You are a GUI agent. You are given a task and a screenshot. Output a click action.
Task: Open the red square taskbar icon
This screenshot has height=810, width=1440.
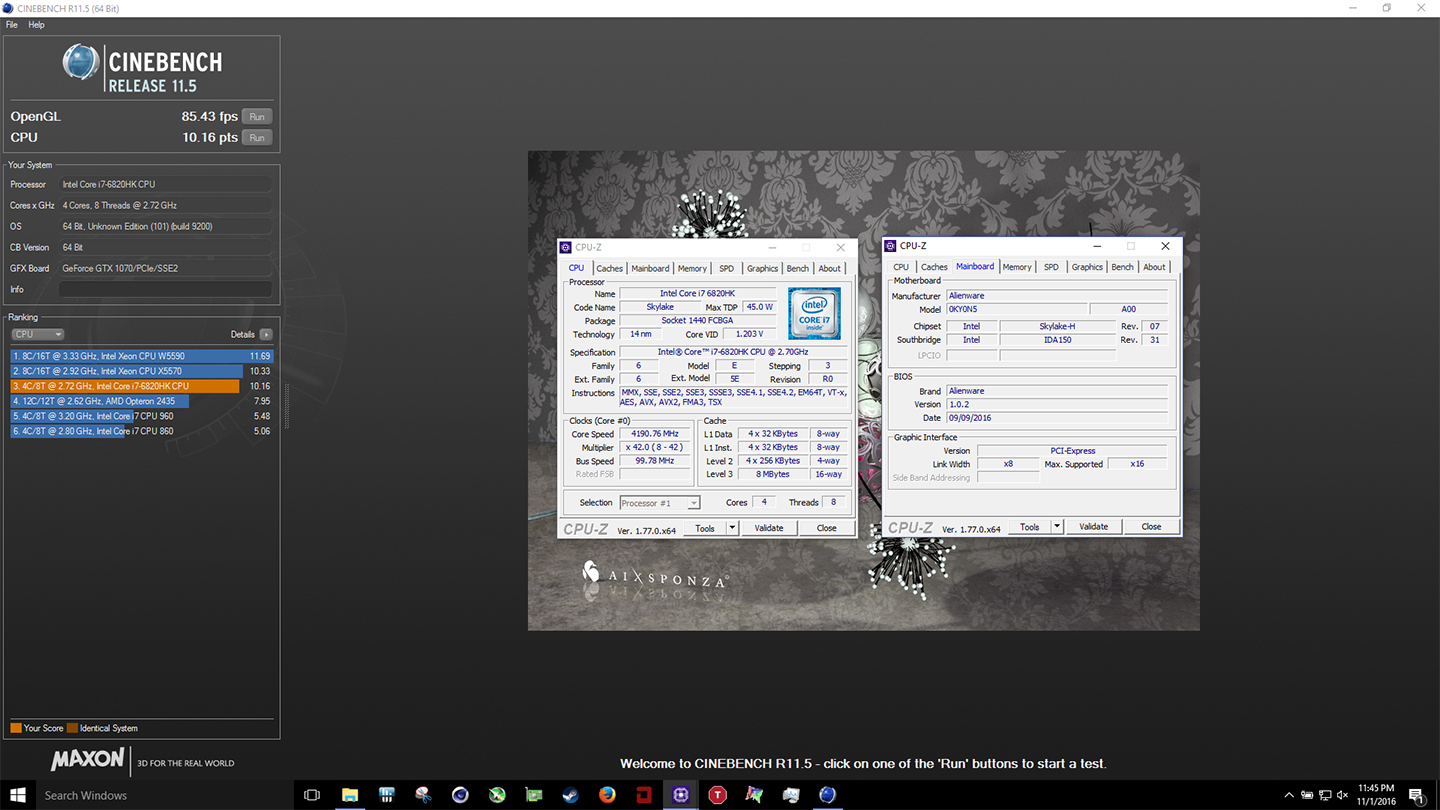(644, 795)
